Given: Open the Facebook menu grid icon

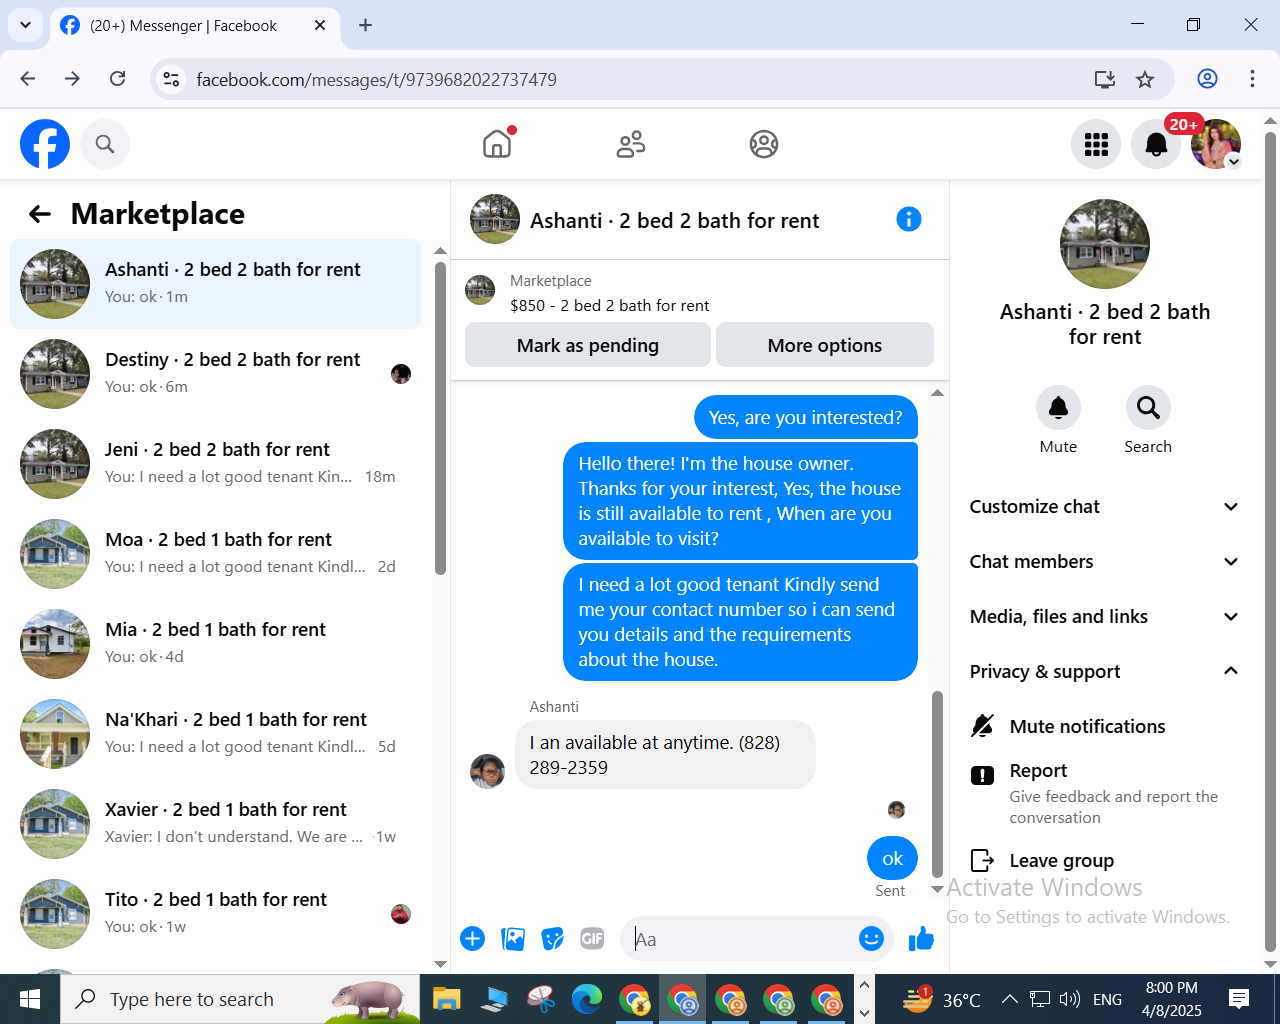Looking at the screenshot, I should [1096, 144].
